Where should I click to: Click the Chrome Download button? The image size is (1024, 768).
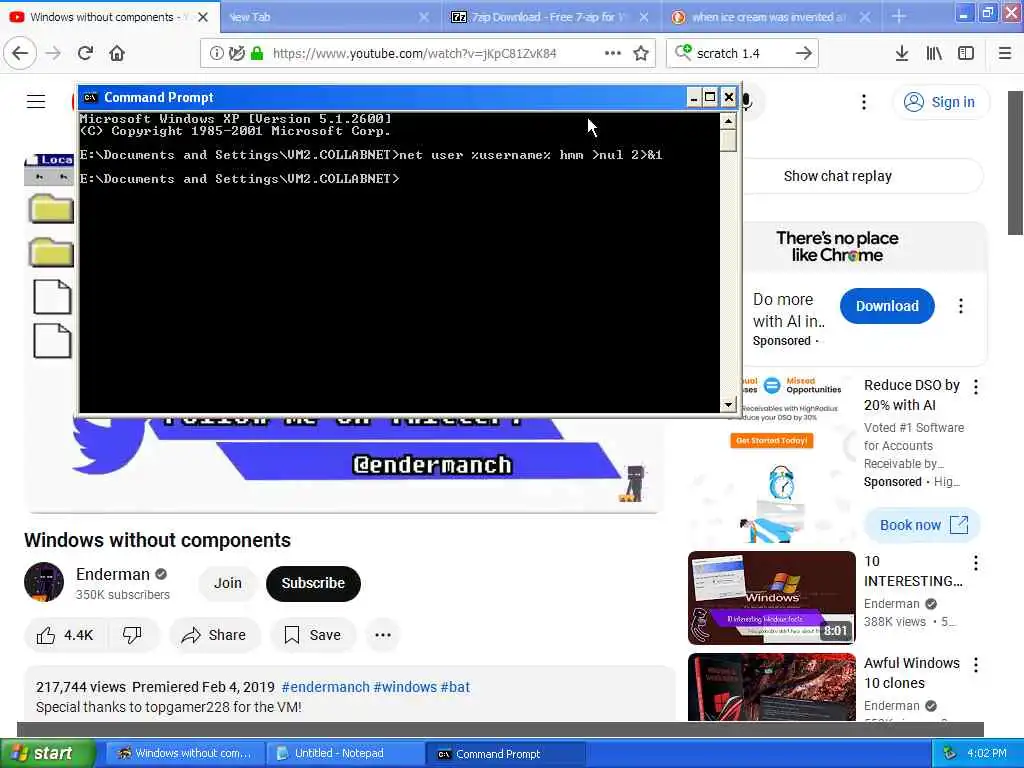tap(887, 306)
